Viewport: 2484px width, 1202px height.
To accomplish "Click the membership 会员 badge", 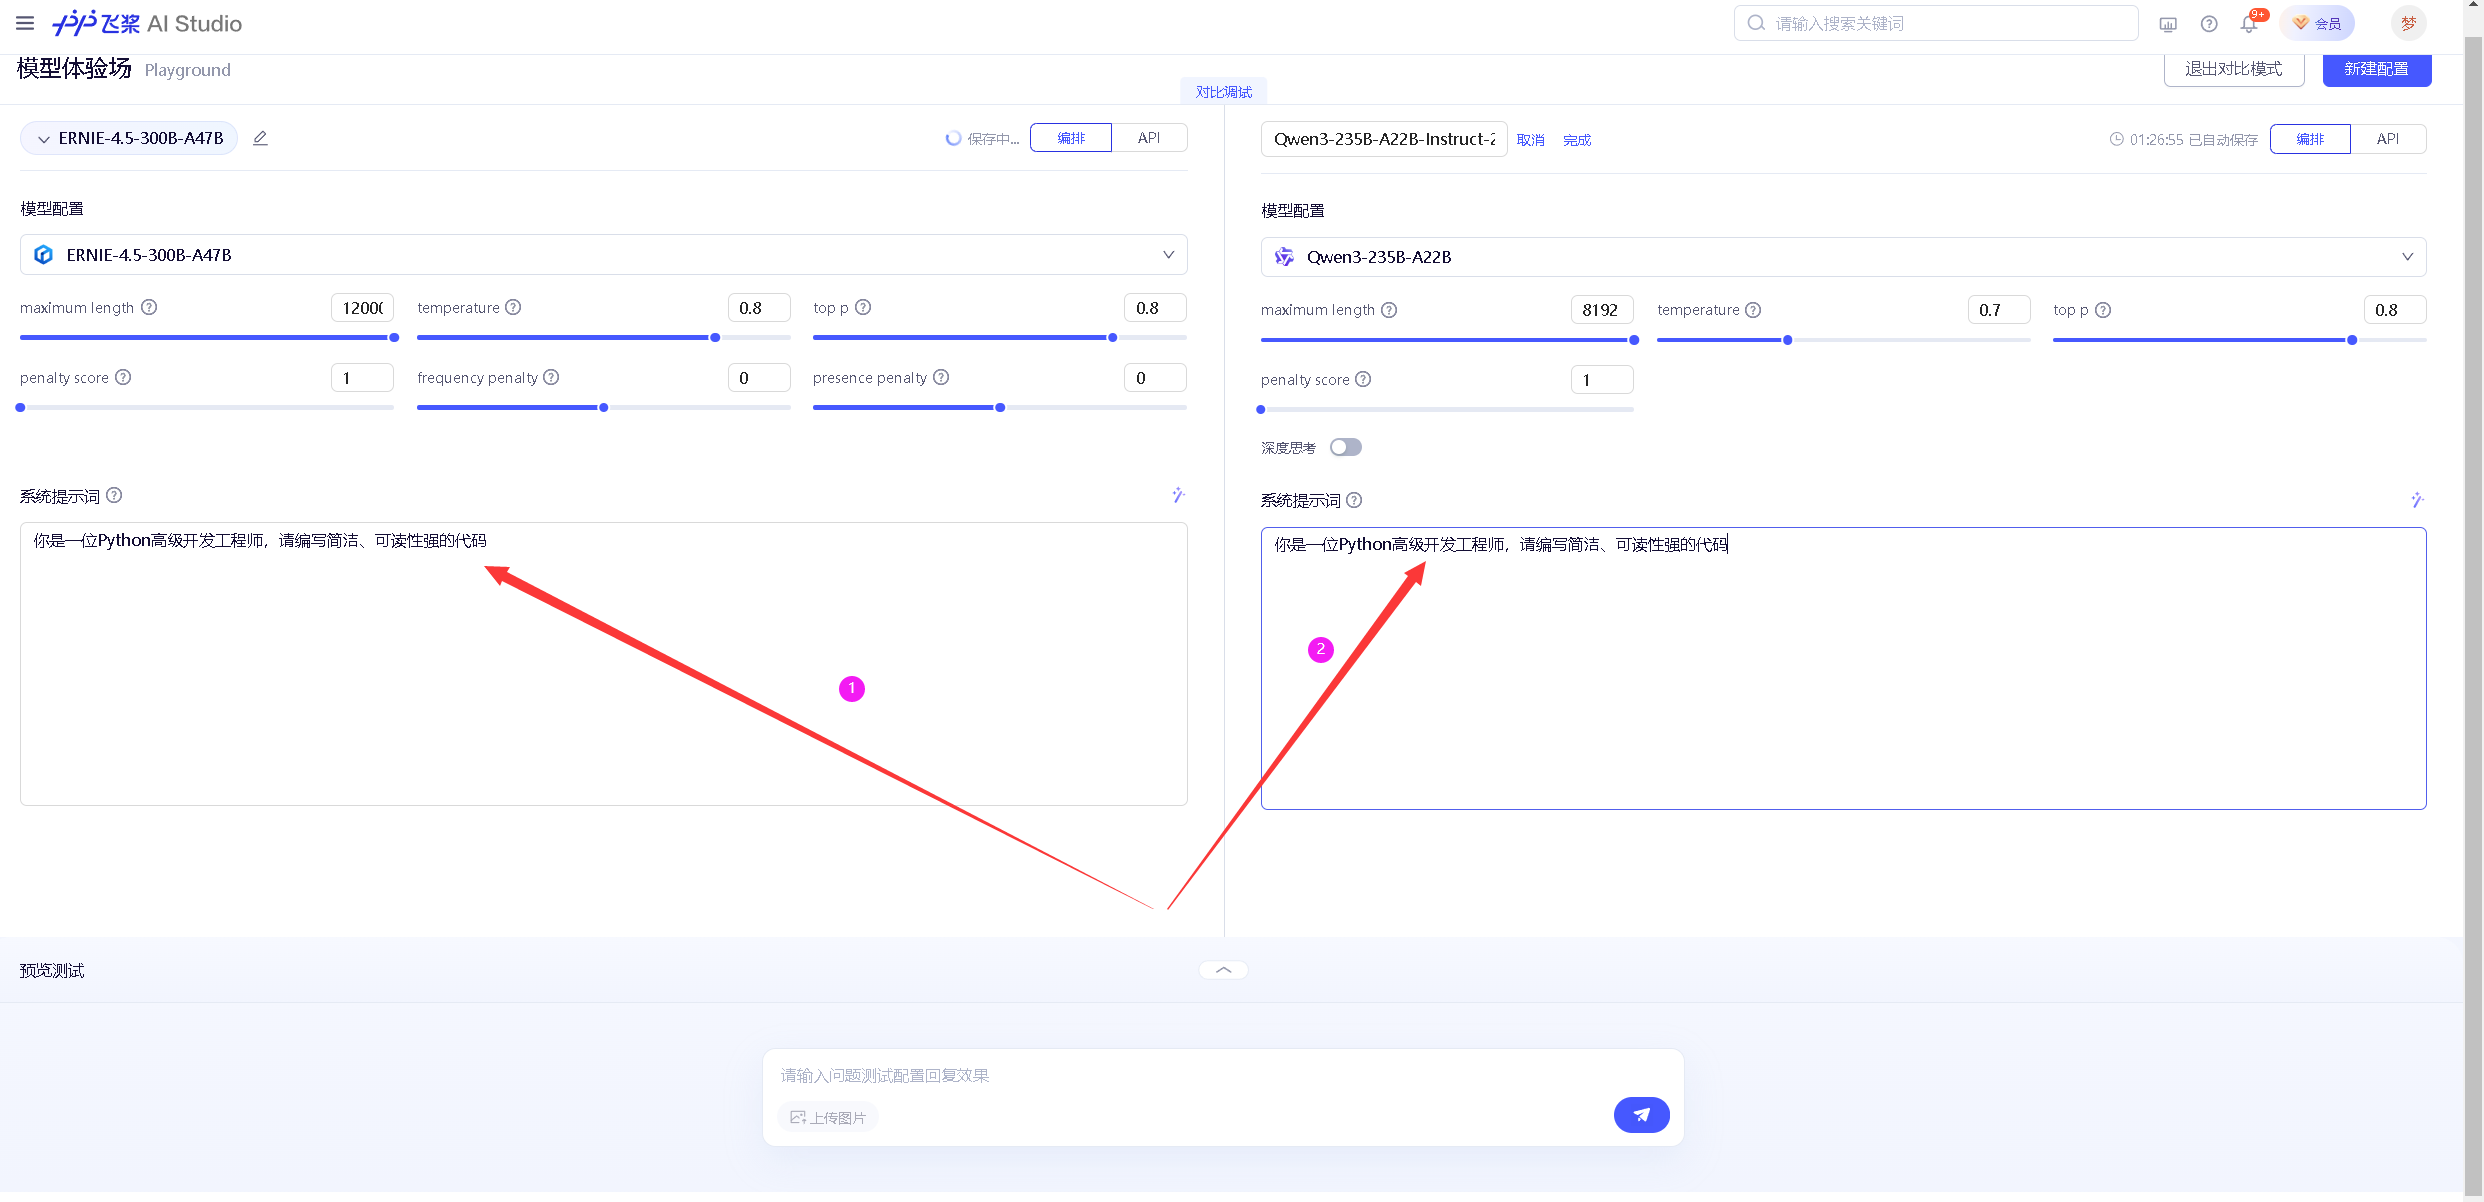I will (x=2317, y=23).
